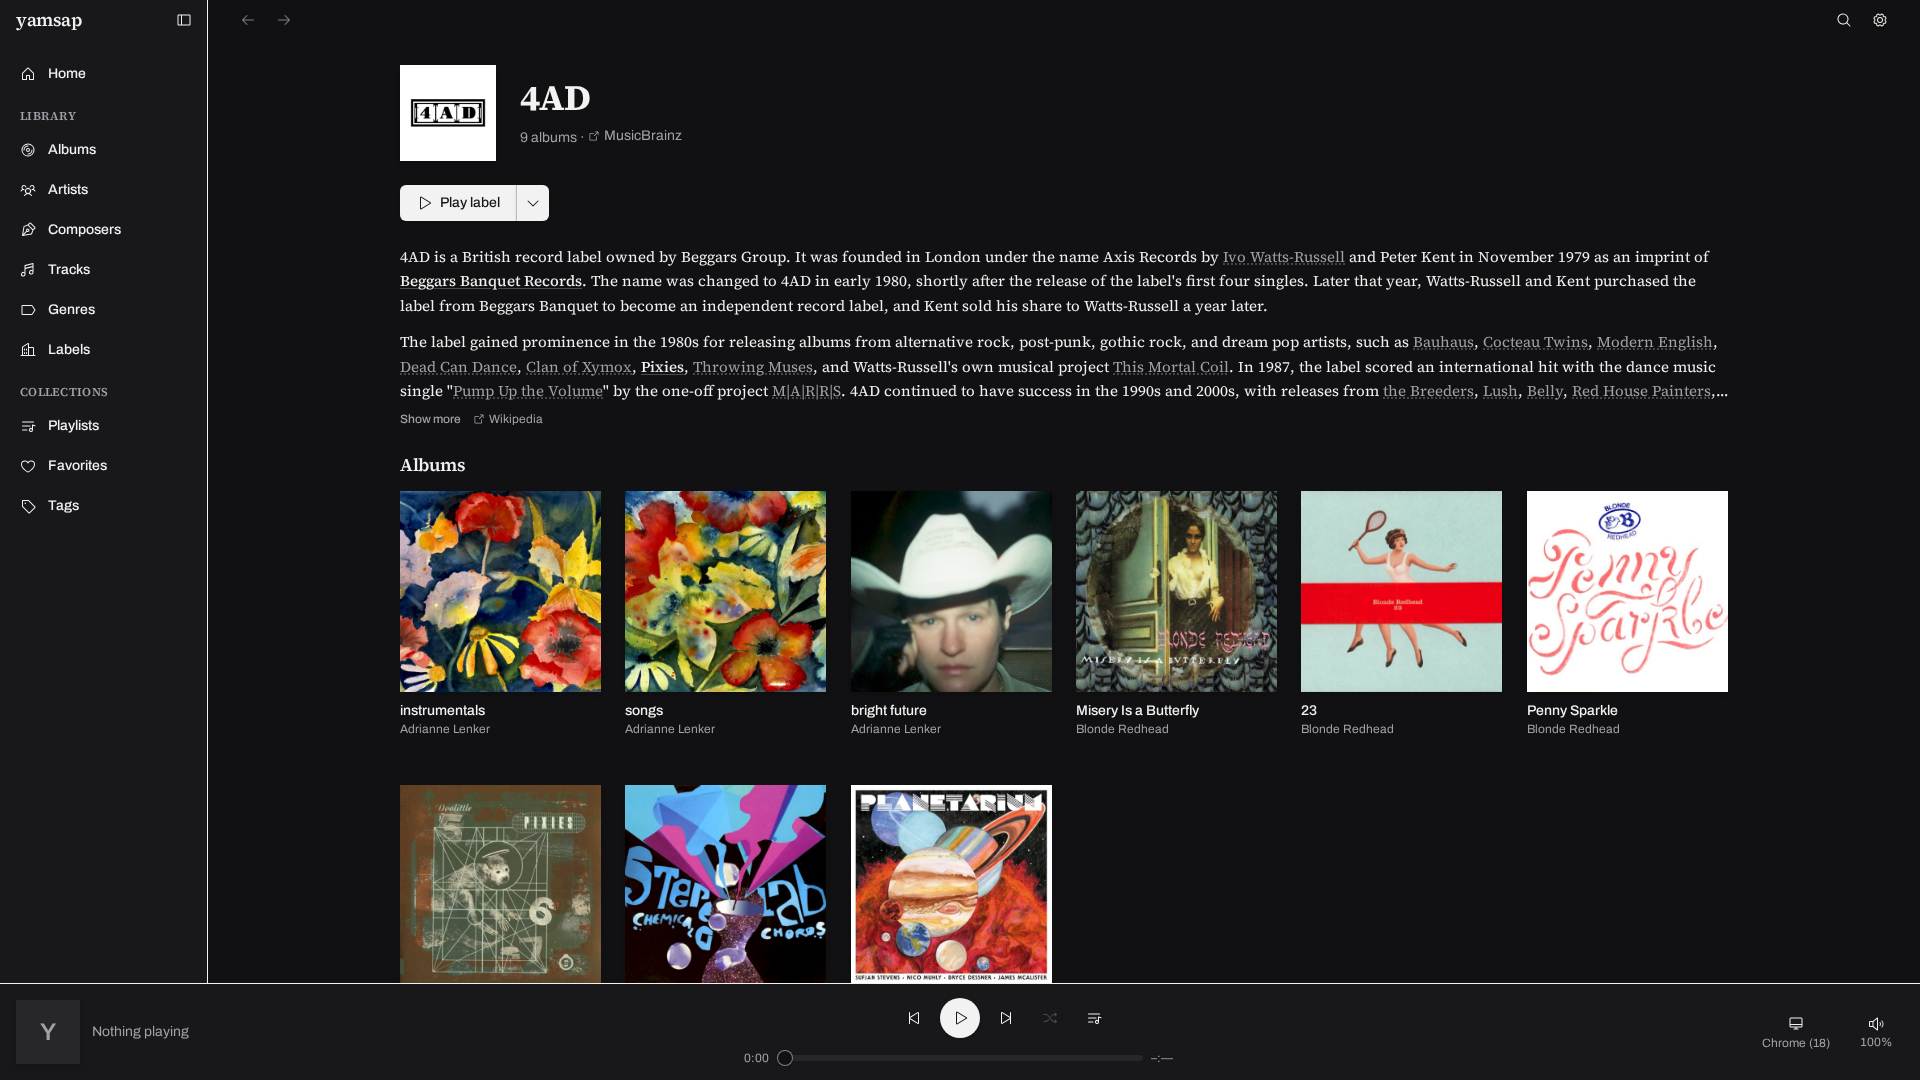Screen dimensions: 1920x1080
Task: Follow the Beggars Banquet Records link
Action: [x=491, y=282]
